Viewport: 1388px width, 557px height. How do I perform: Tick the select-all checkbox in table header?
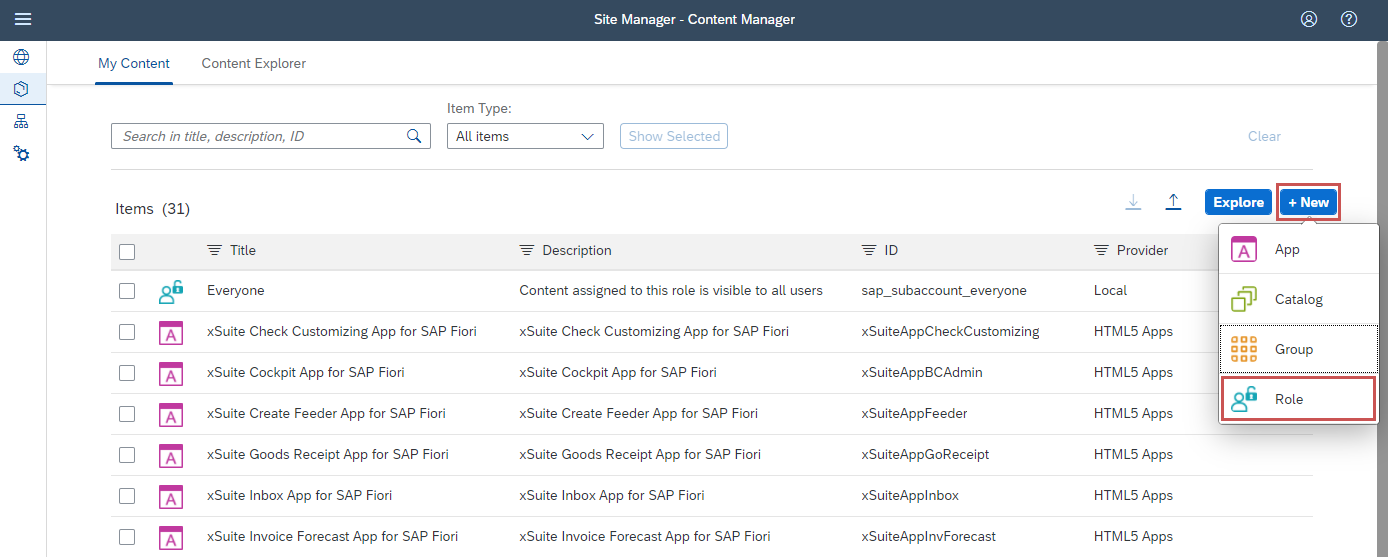[127, 251]
